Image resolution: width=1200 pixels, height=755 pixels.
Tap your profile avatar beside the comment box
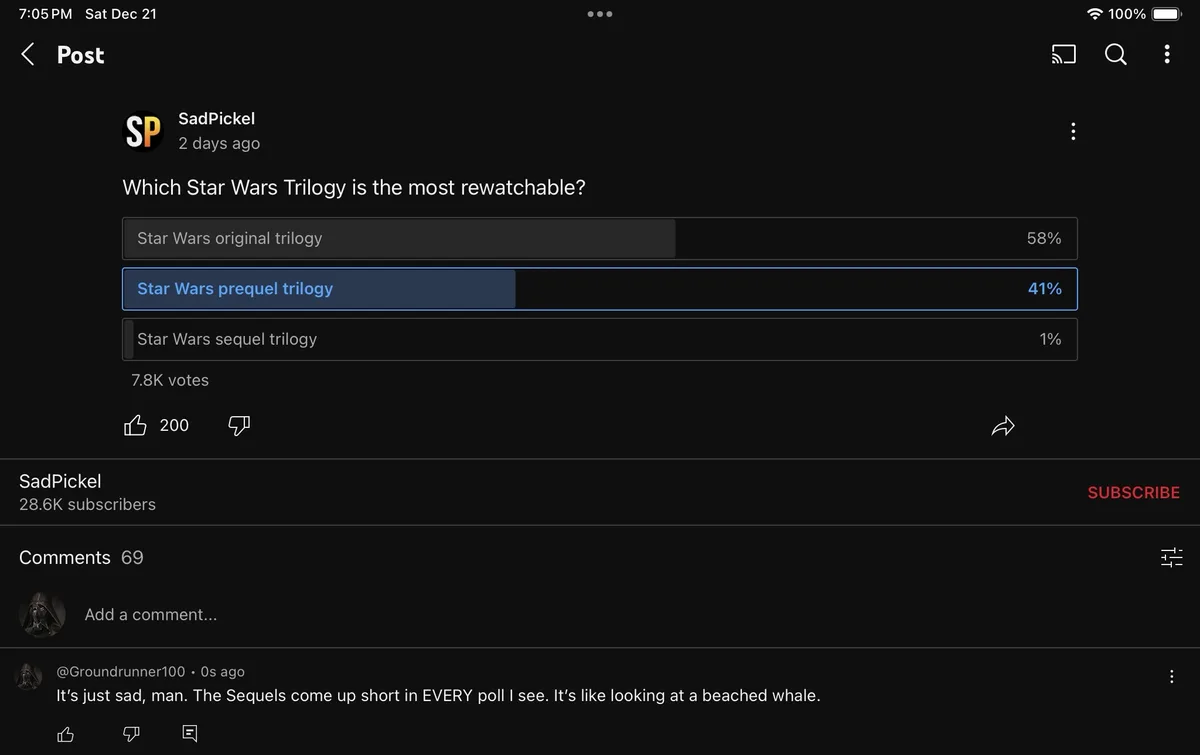click(42, 614)
